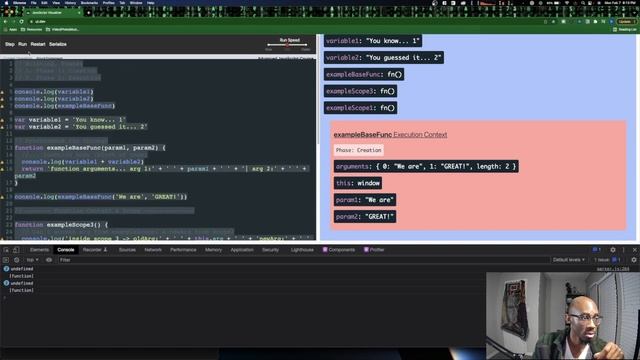This screenshot has height=360, width=640.
Task: Clear the console with the clear icon
Action: tap(17, 260)
